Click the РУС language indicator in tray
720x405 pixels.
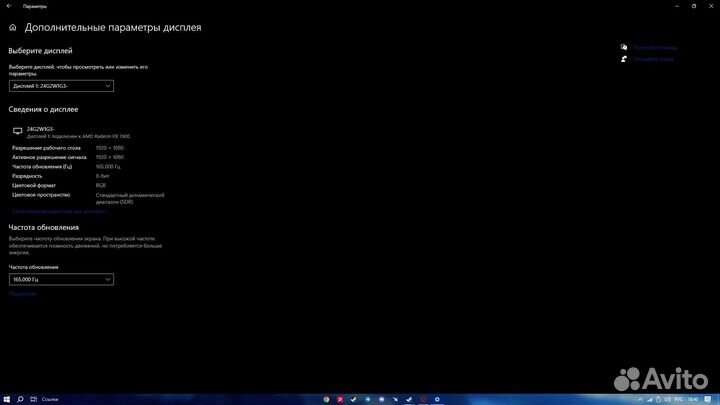(x=680, y=398)
